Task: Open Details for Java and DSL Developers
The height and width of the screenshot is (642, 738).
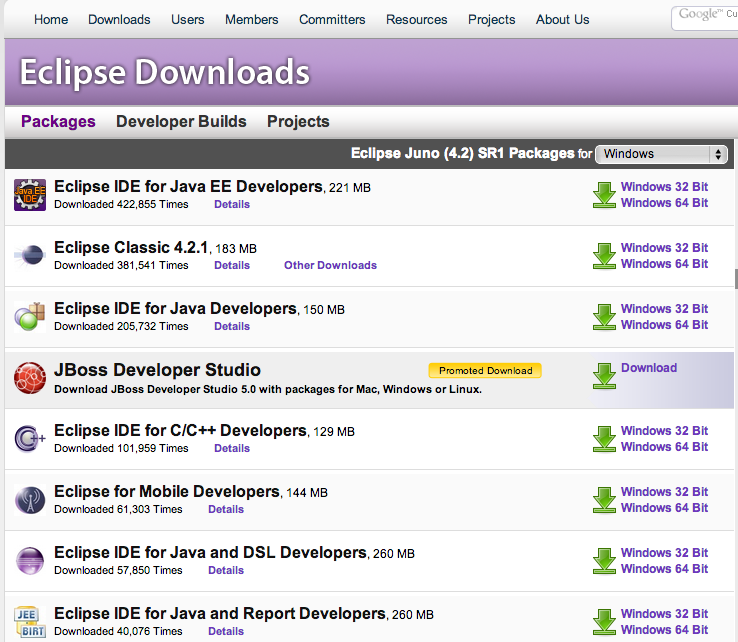Action: [226, 570]
